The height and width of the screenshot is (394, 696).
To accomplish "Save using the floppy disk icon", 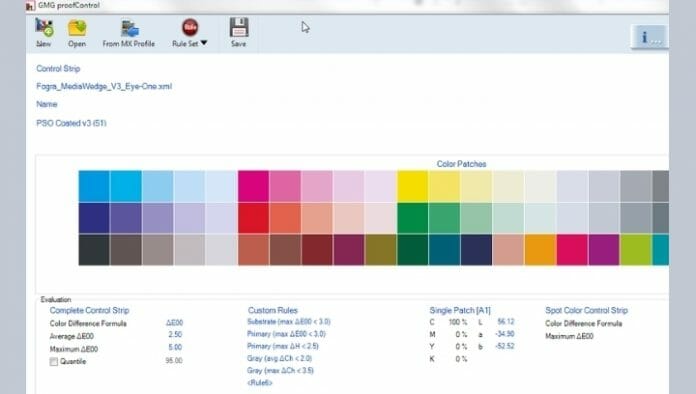I will coord(239,28).
